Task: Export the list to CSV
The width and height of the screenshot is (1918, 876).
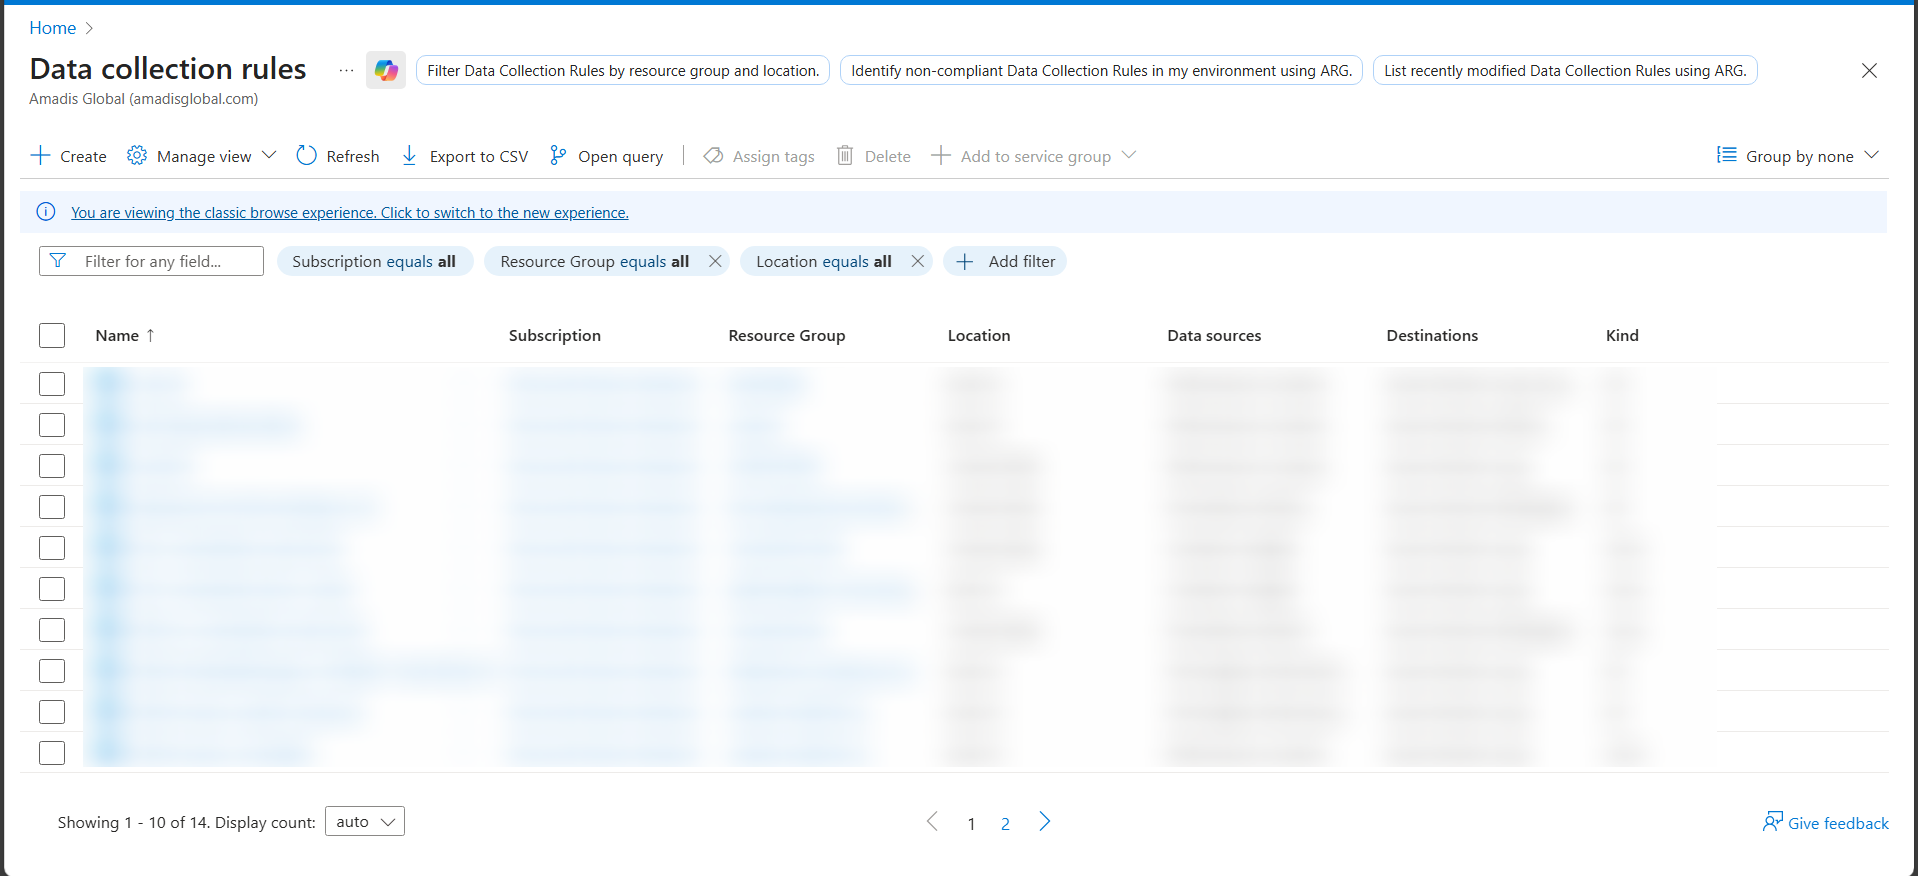Action: pyautogui.click(x=464, y=156)
